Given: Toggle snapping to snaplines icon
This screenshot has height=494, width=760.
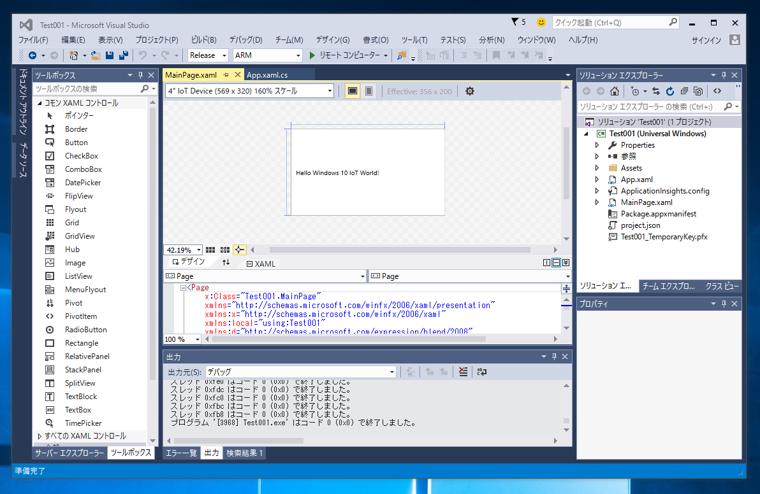Looking at the screenshot, I should coord(239,250).
